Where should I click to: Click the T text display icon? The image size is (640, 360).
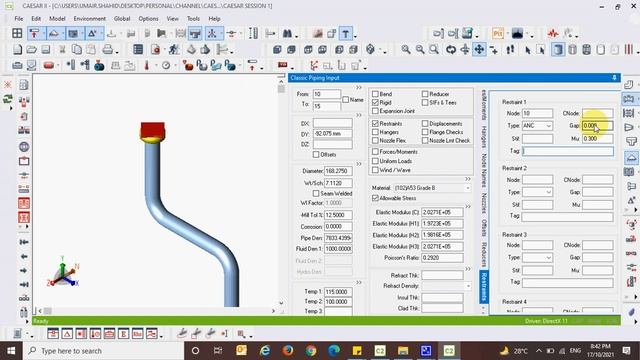point(346,34)
